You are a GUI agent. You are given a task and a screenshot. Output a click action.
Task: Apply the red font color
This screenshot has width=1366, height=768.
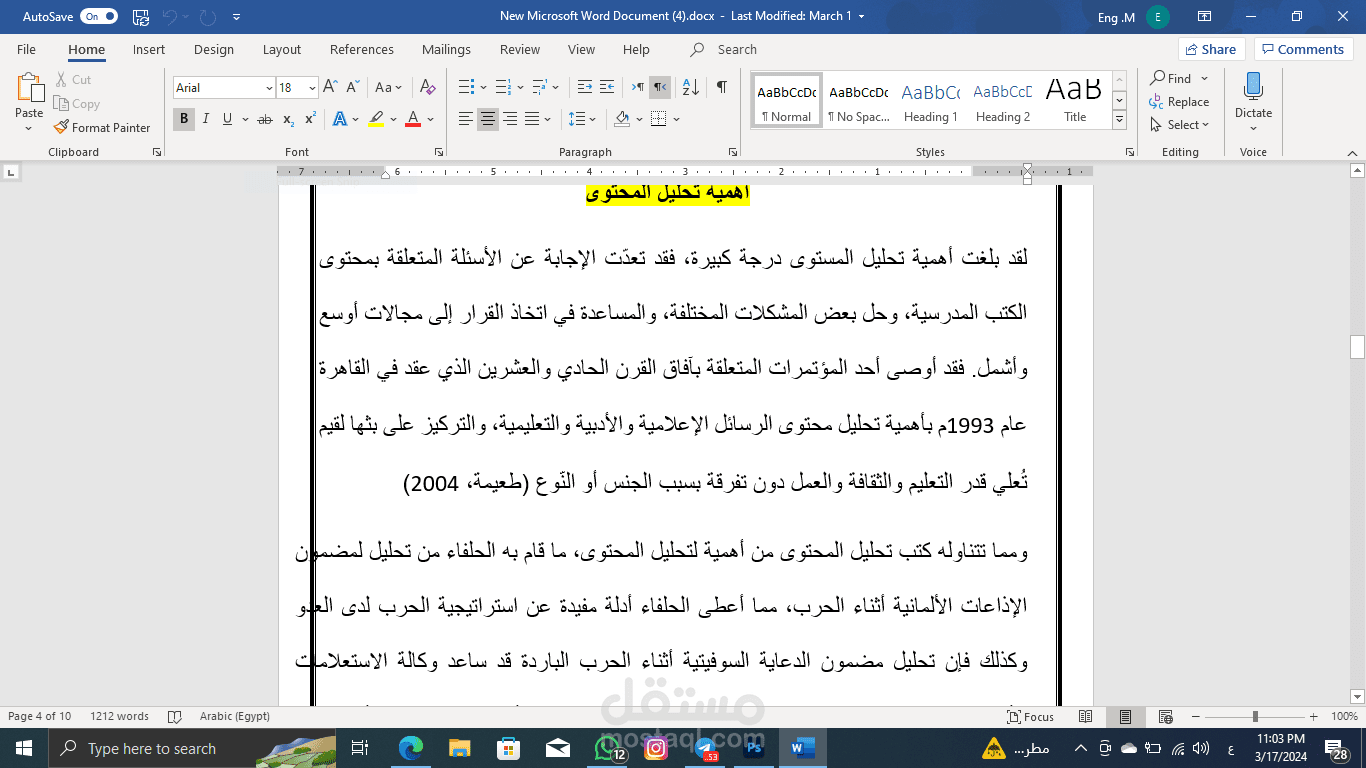pos(413,119)
